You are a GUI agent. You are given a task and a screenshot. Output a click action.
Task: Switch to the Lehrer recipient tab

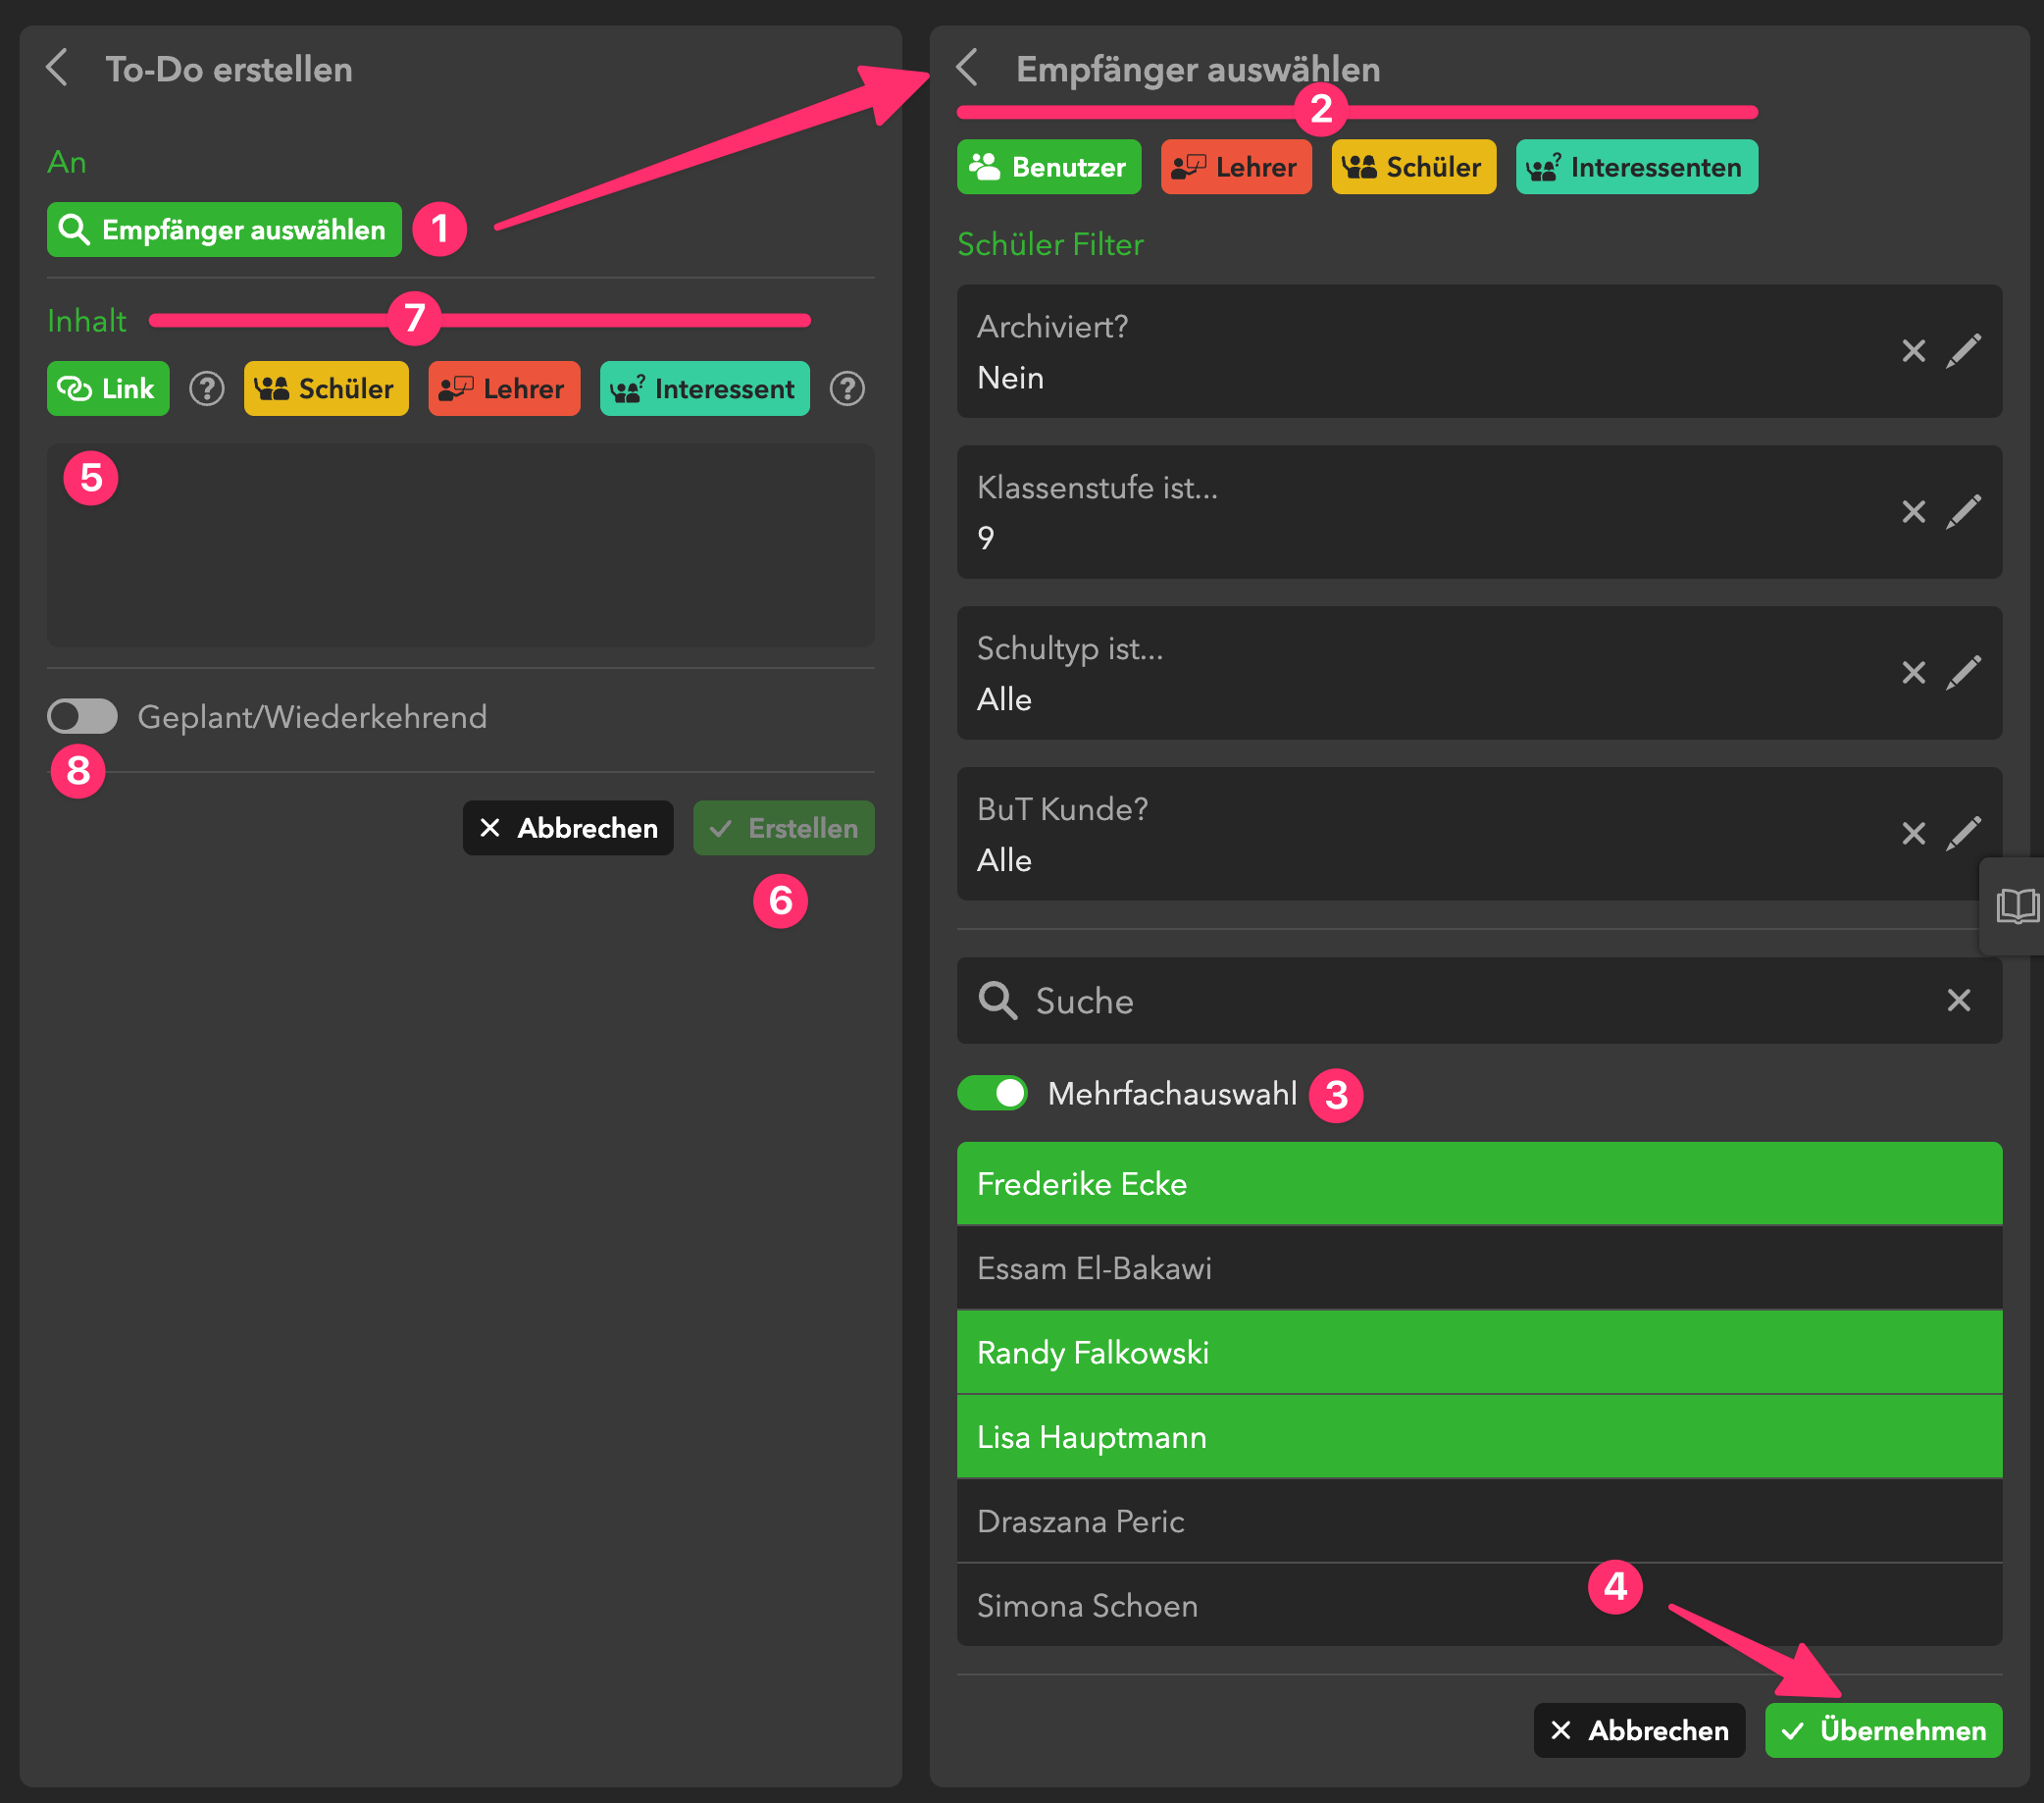point(1235,167)
